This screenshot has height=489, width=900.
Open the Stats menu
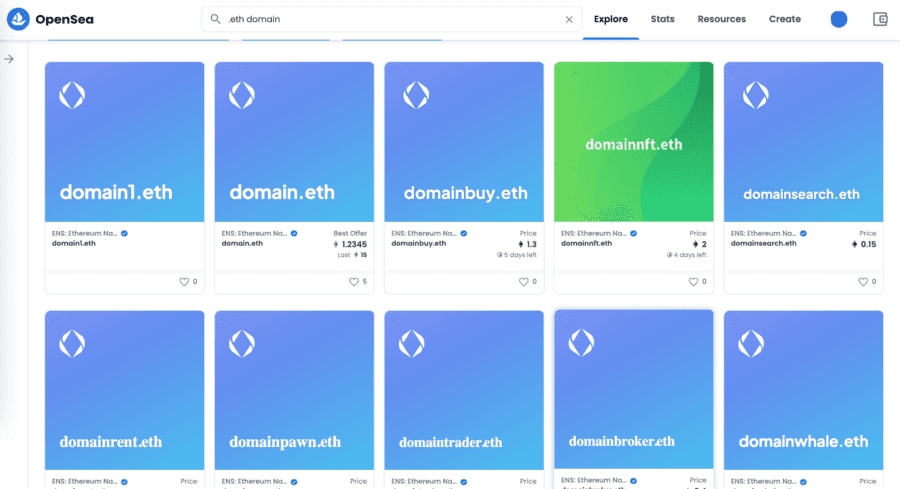tap(662, 19)
